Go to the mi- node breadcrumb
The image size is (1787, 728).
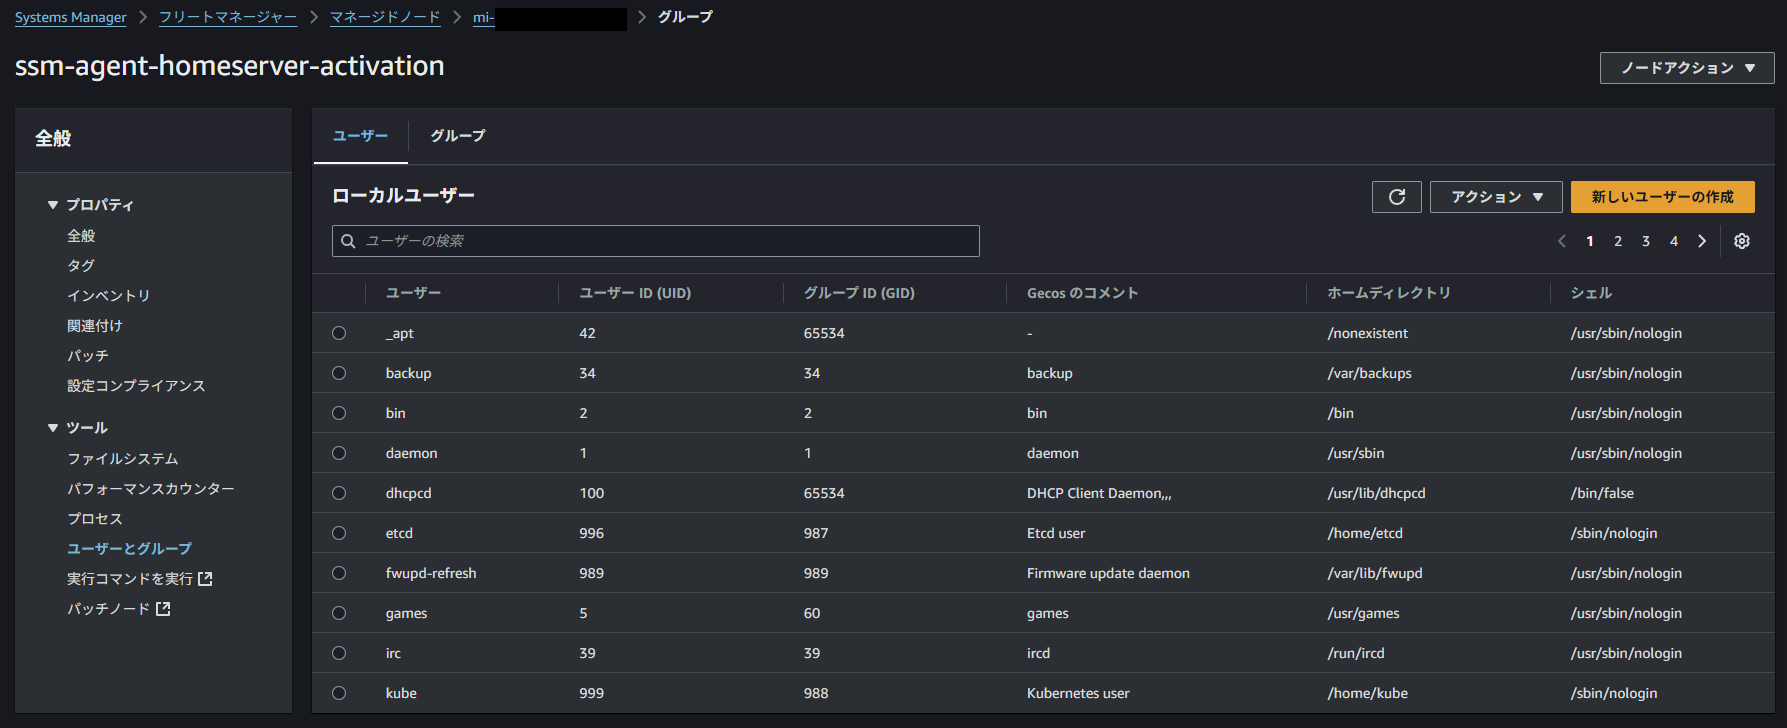(549, 18)
